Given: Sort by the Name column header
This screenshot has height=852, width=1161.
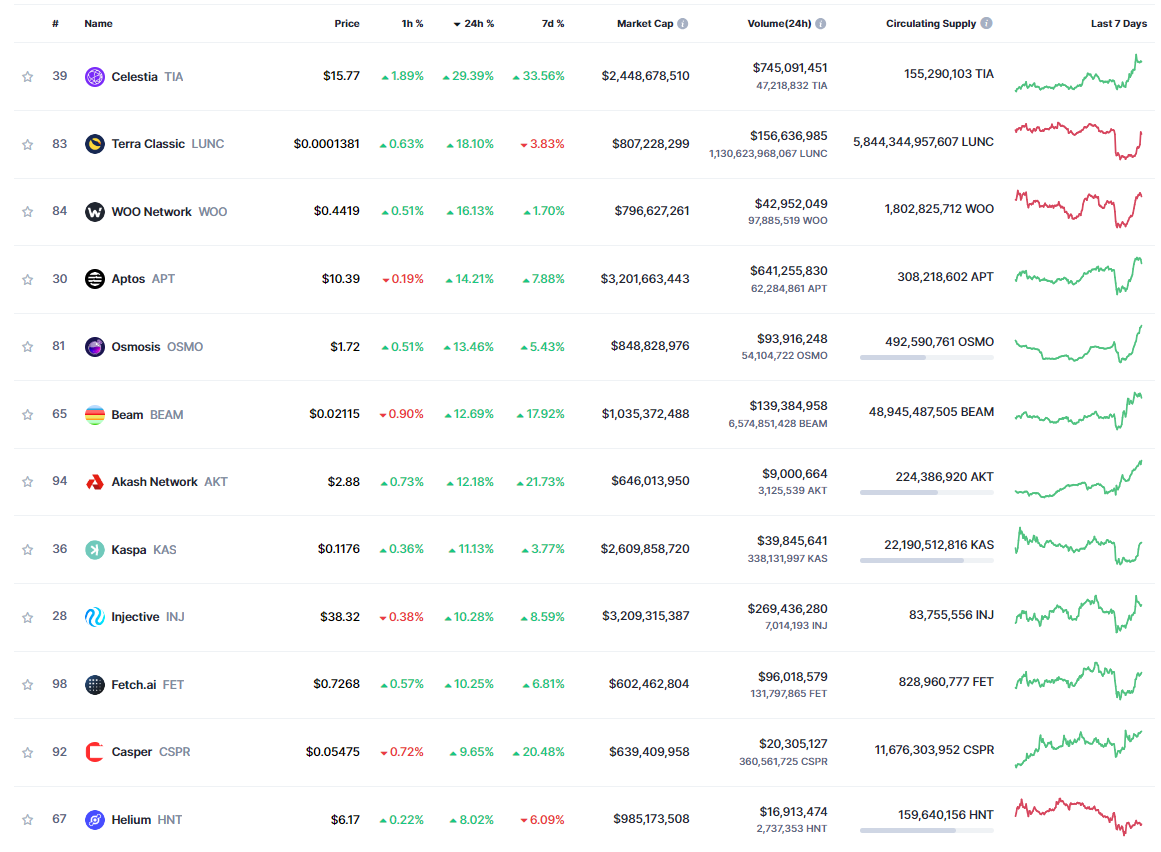Looking at the screenshot, I should click(x=98, y=24).
